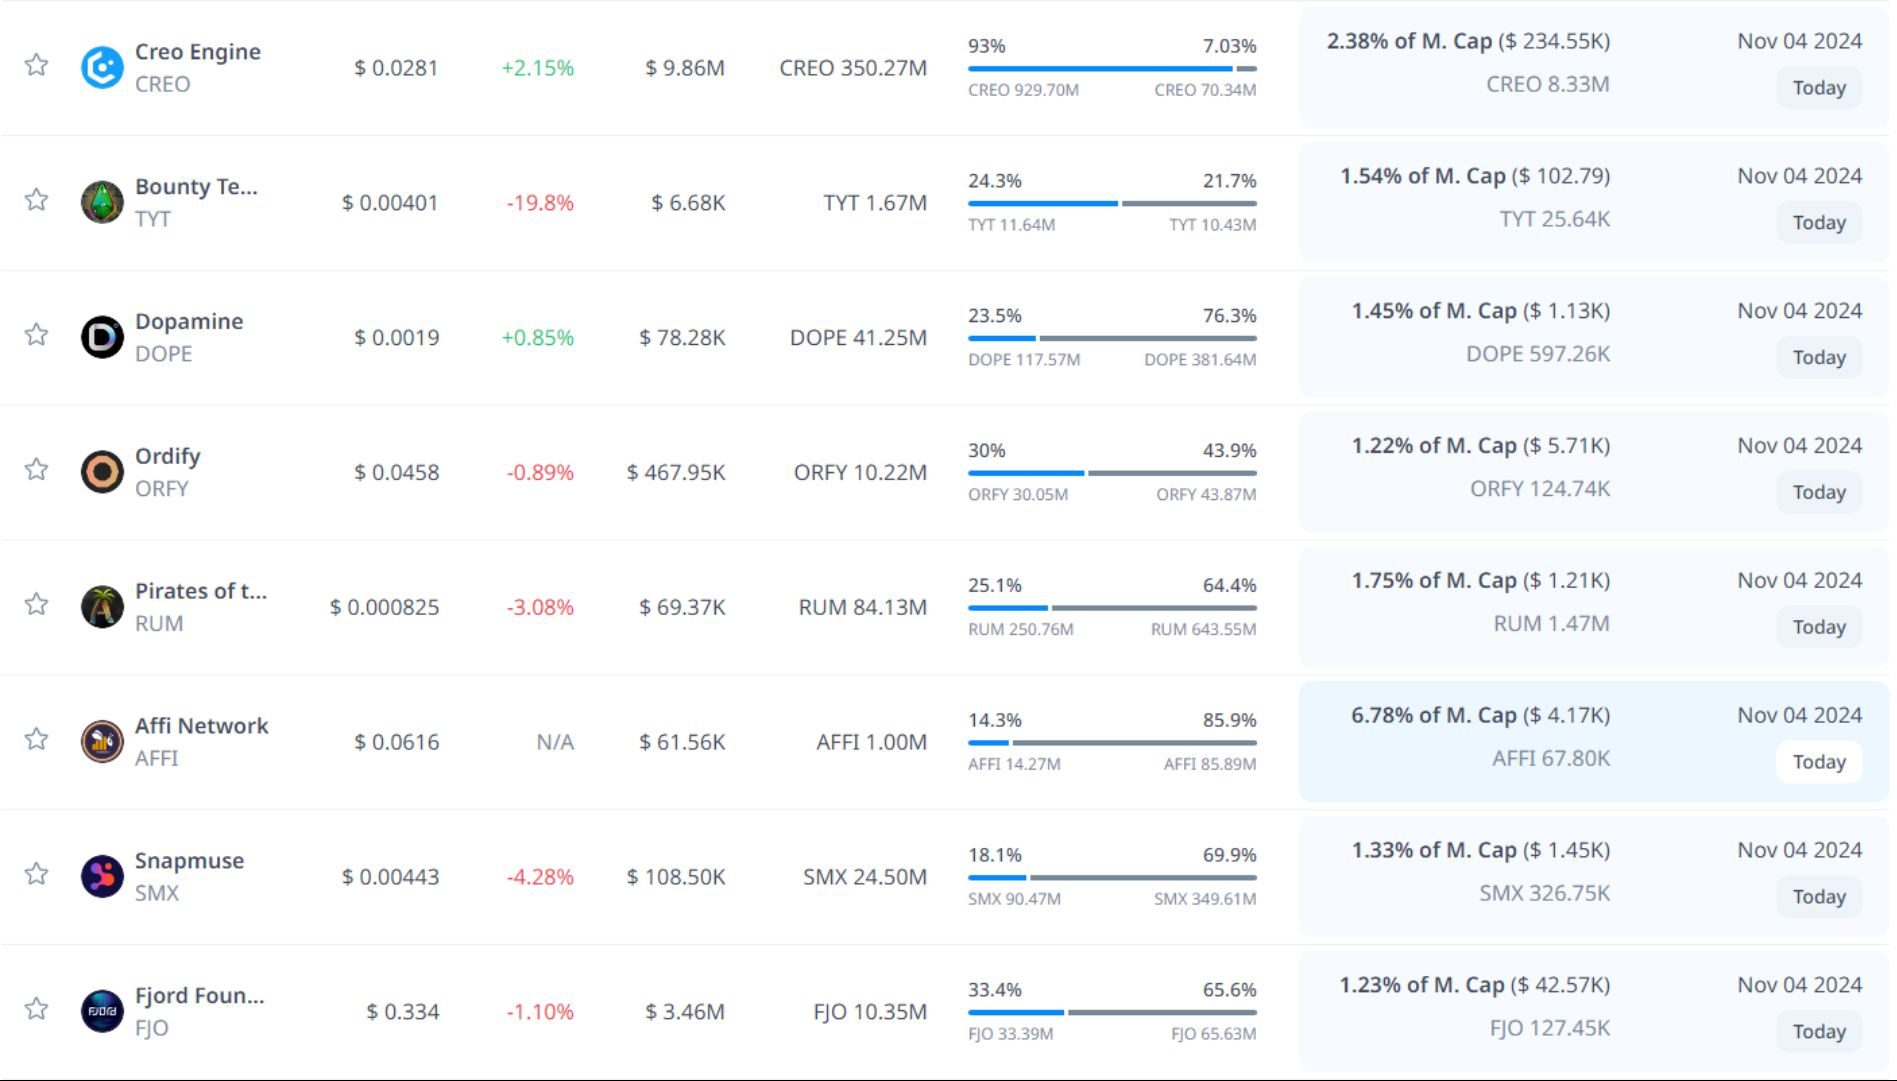Open the Affi Network token name link
Screen dimensions: 1897x1081
coord(201,726)
